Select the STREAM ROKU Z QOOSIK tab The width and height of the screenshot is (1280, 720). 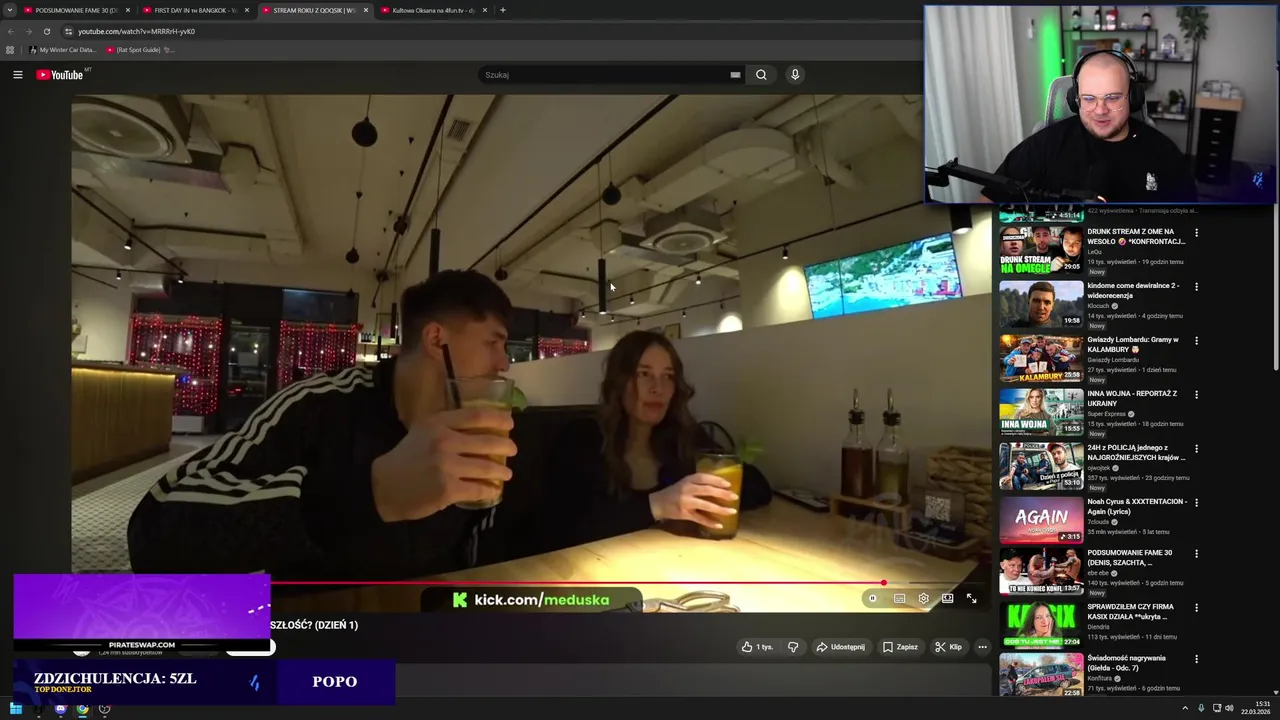point(313,10)
